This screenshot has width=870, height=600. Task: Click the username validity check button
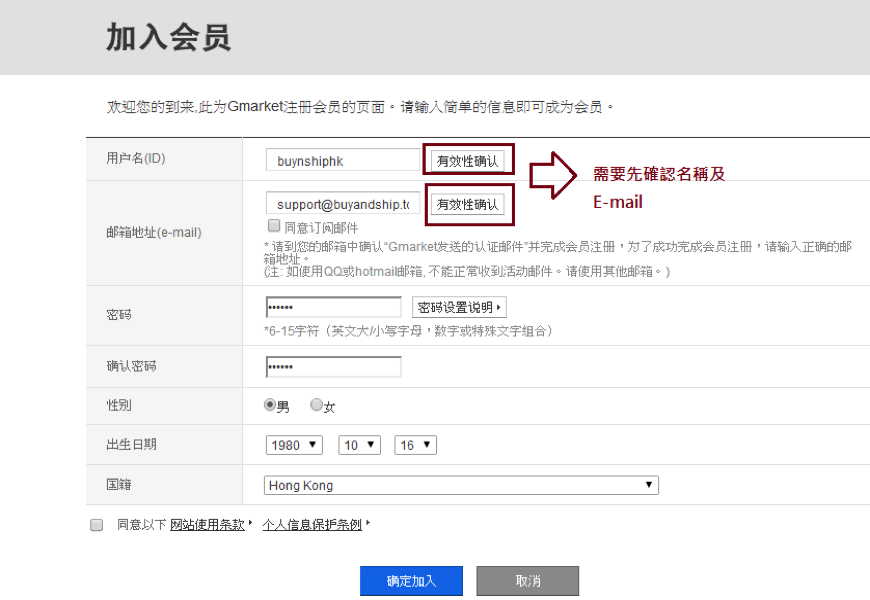coord(467,160)
